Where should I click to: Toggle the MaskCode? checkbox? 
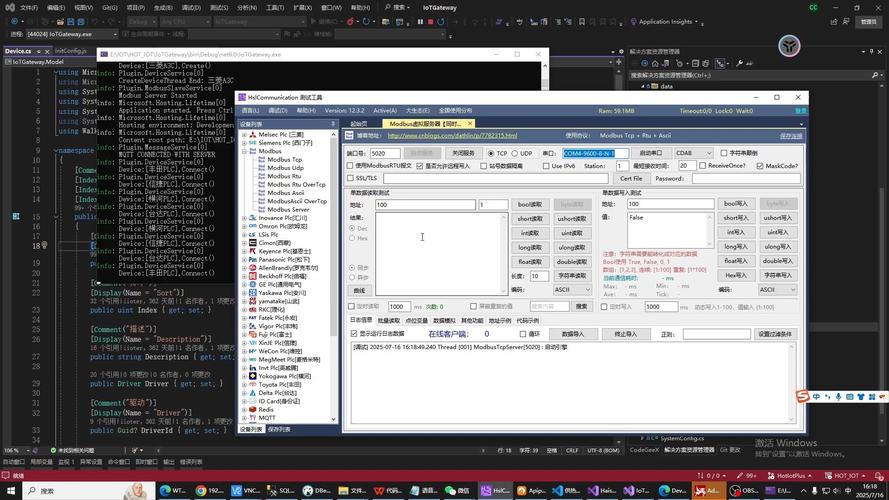pyautogui.click(x=759, y=166)
